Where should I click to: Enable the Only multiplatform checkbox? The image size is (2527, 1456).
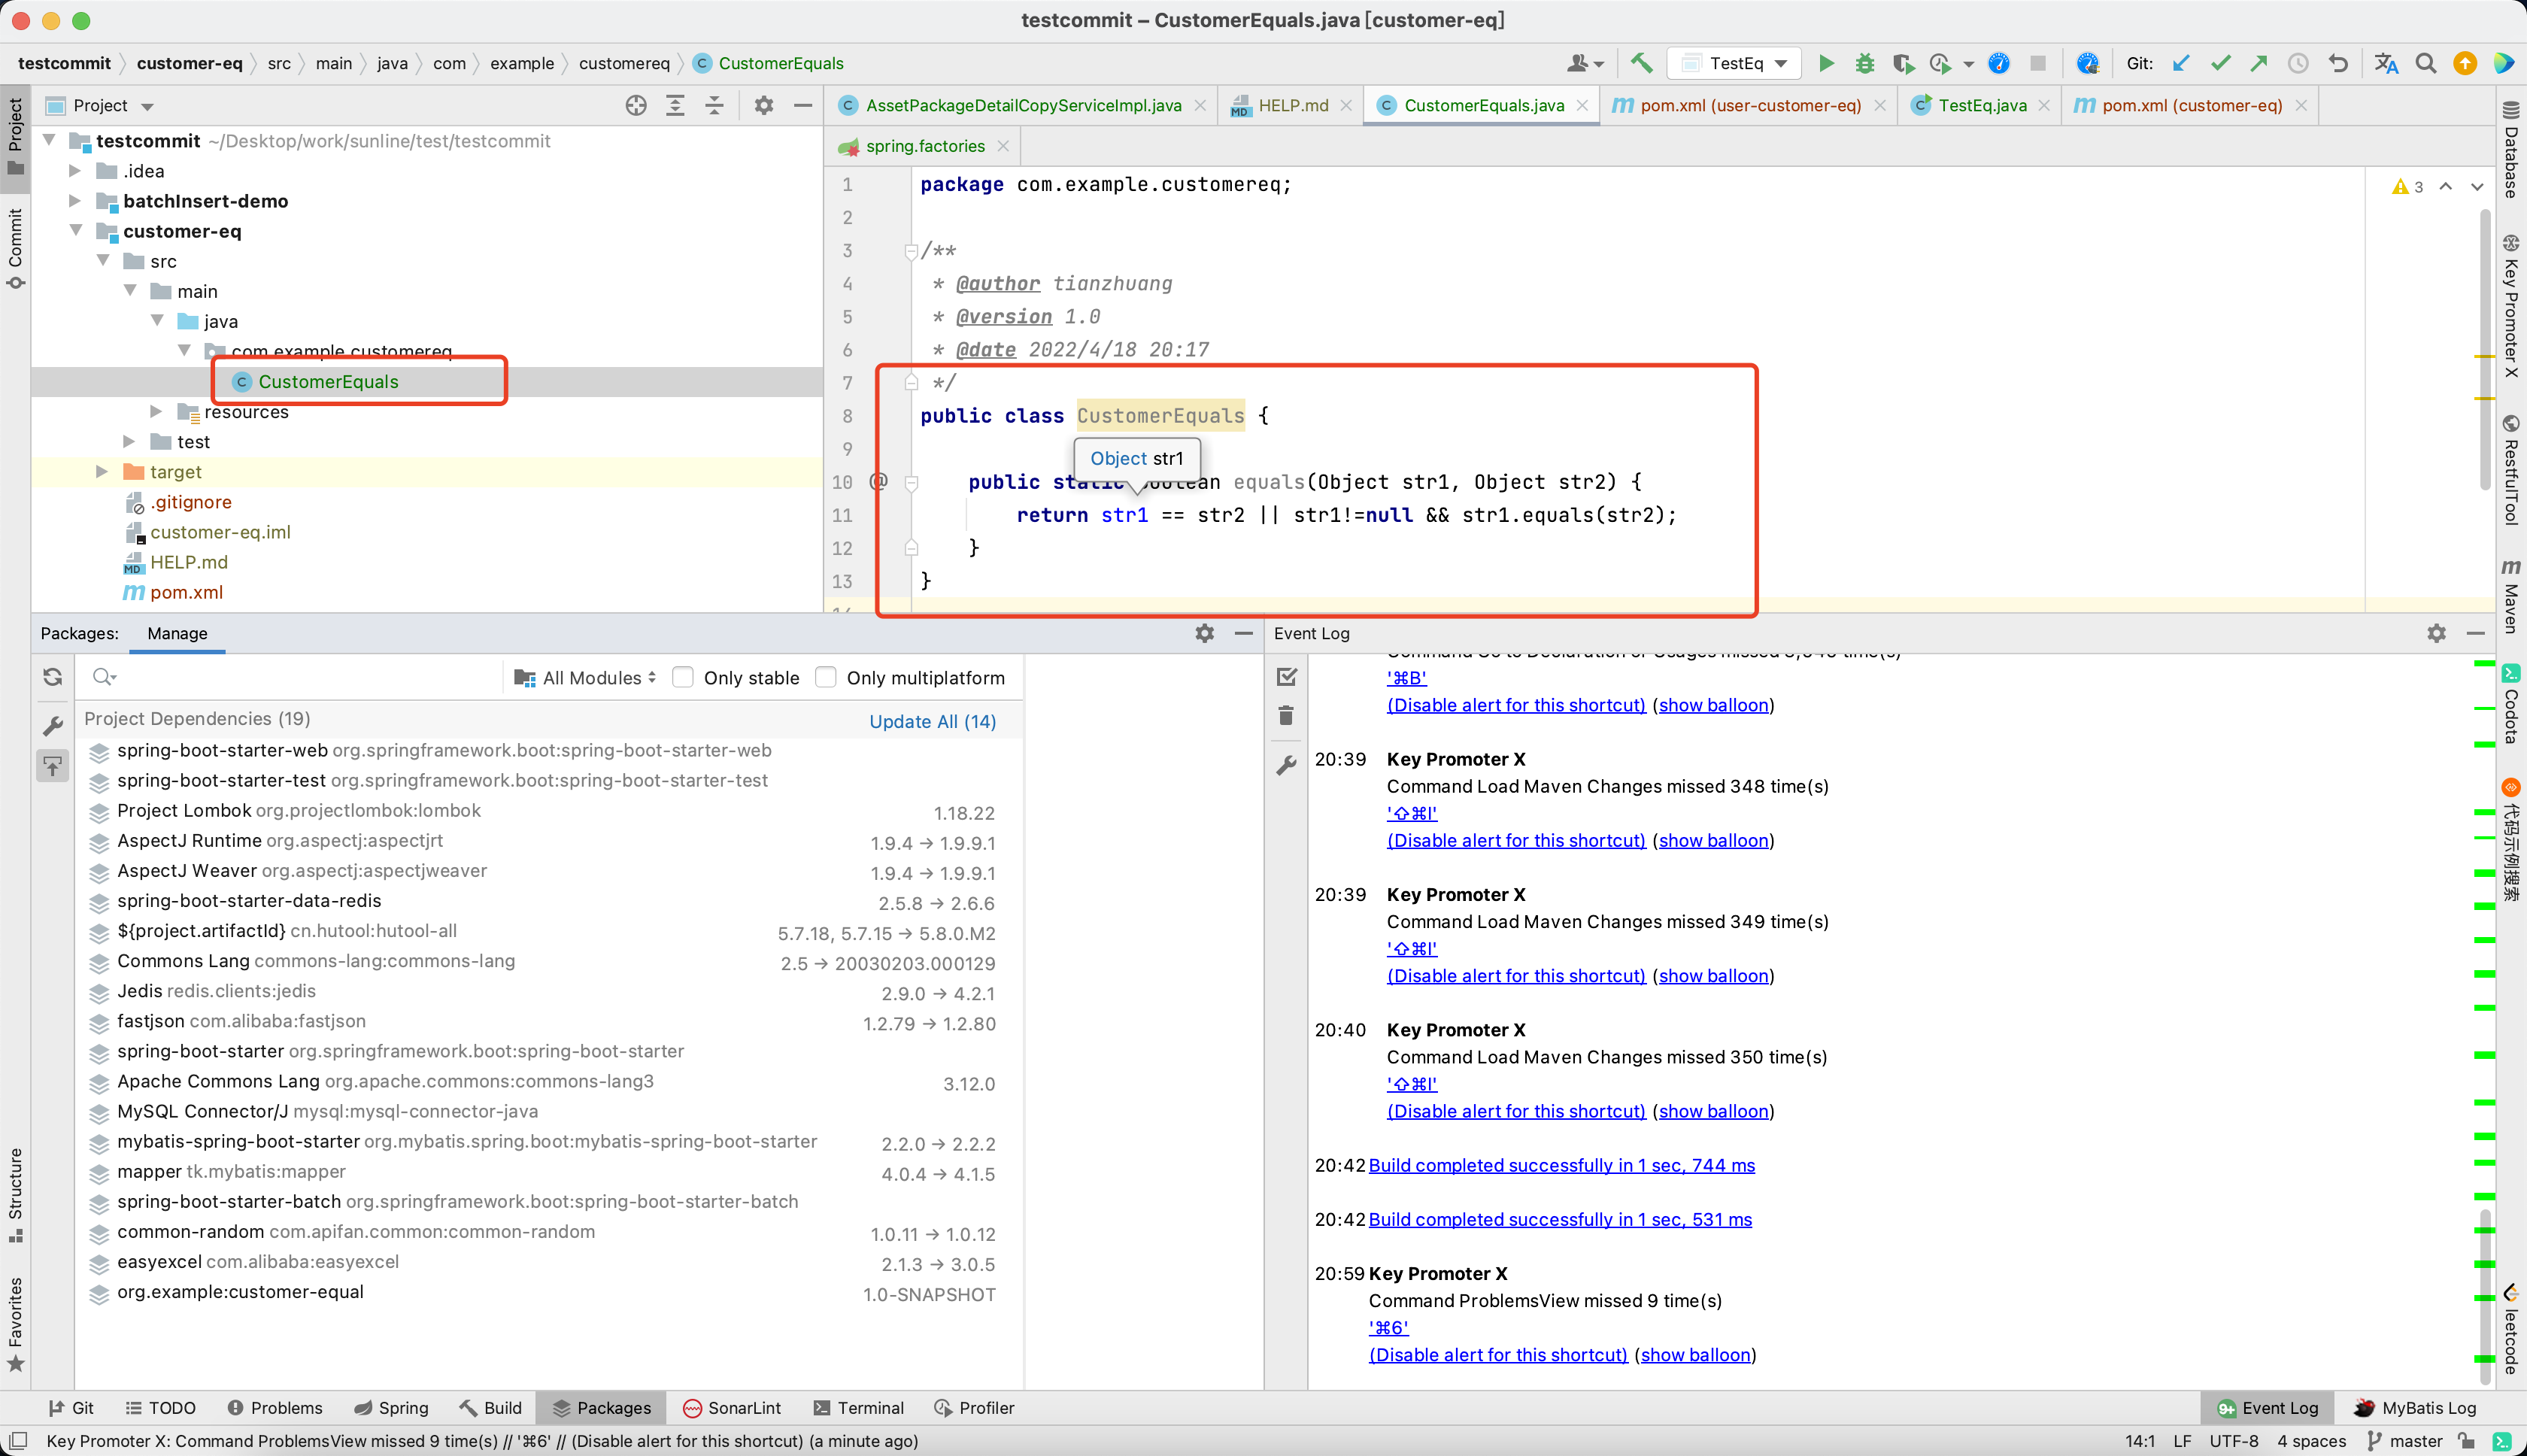pos(826,677)
